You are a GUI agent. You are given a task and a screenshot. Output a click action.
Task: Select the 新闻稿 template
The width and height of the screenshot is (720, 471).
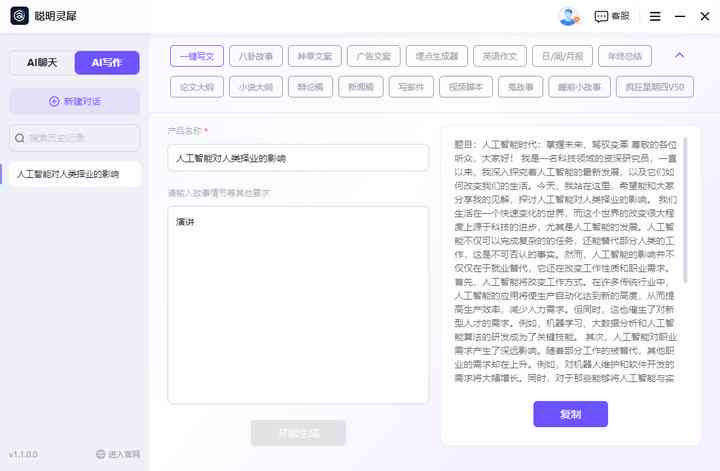pyautogui.click(x=361, y=87)
